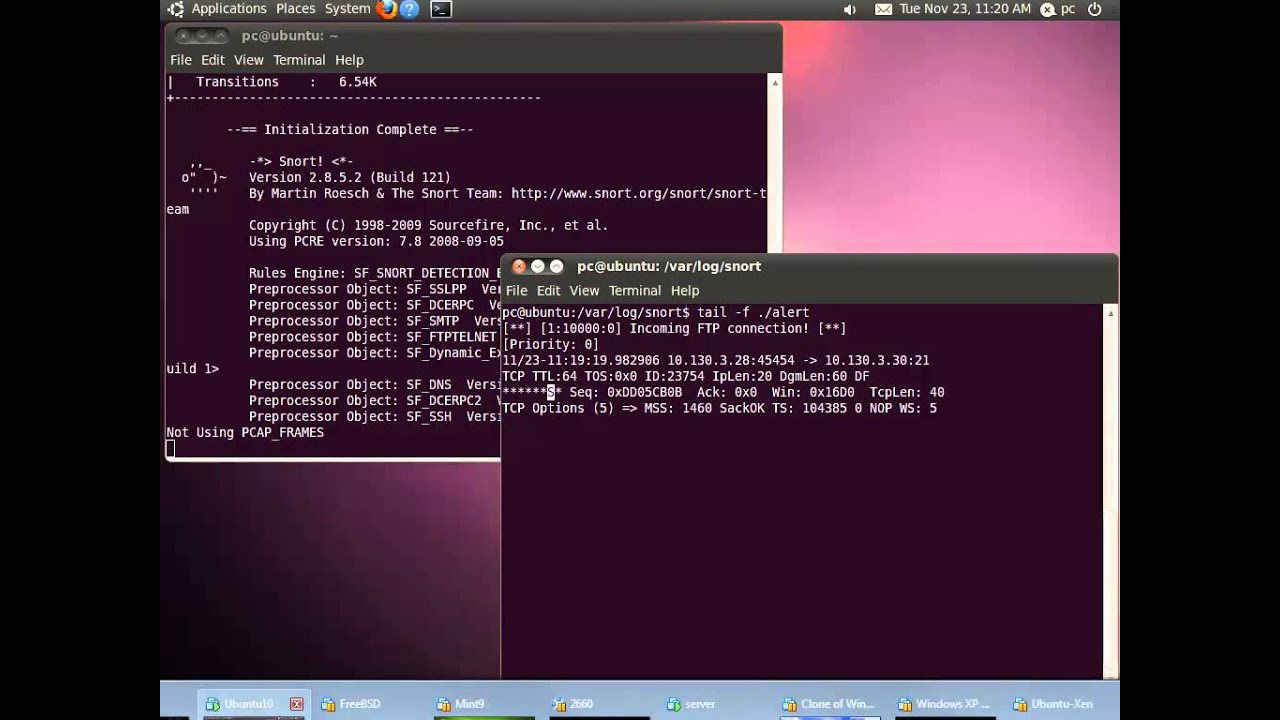
Task: Click the TCP Options line in alert
Action: pyautogui.click(x=719, y=409)
